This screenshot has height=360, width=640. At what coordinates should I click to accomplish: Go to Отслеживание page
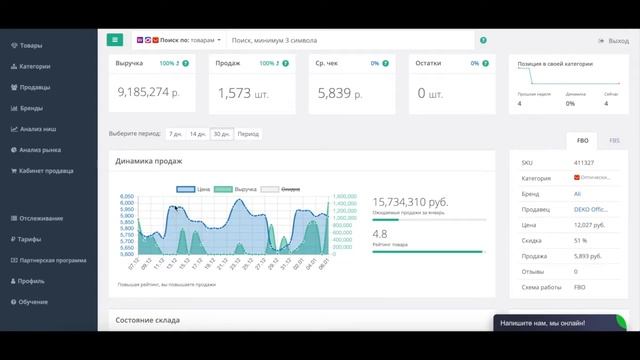[x=37, y=218]
